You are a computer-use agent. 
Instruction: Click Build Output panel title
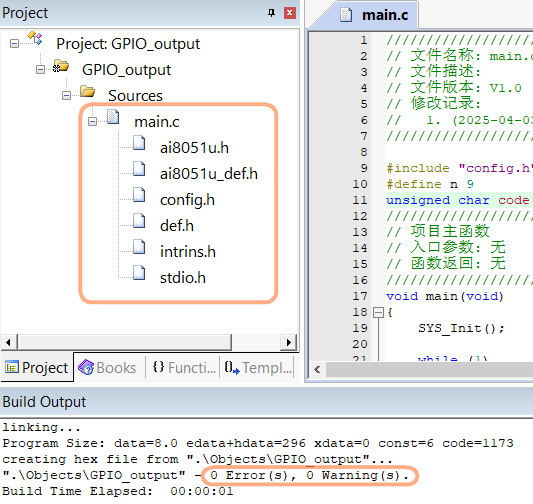44,402
